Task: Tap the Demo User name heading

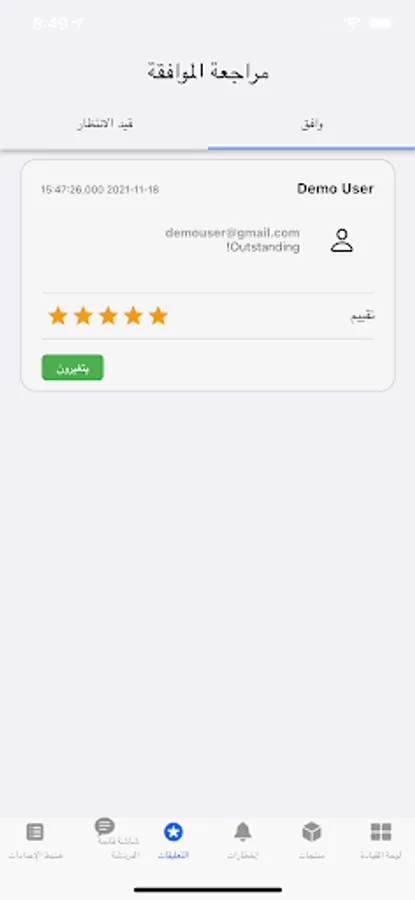Action: coord(335,189)
